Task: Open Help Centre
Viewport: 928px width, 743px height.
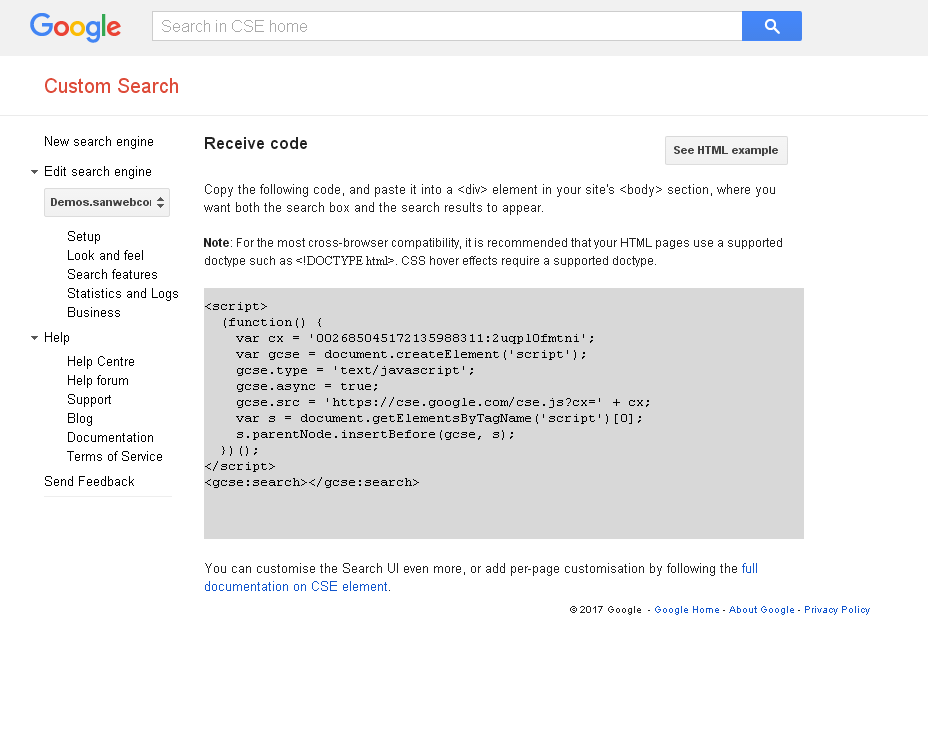Action: 101,361
